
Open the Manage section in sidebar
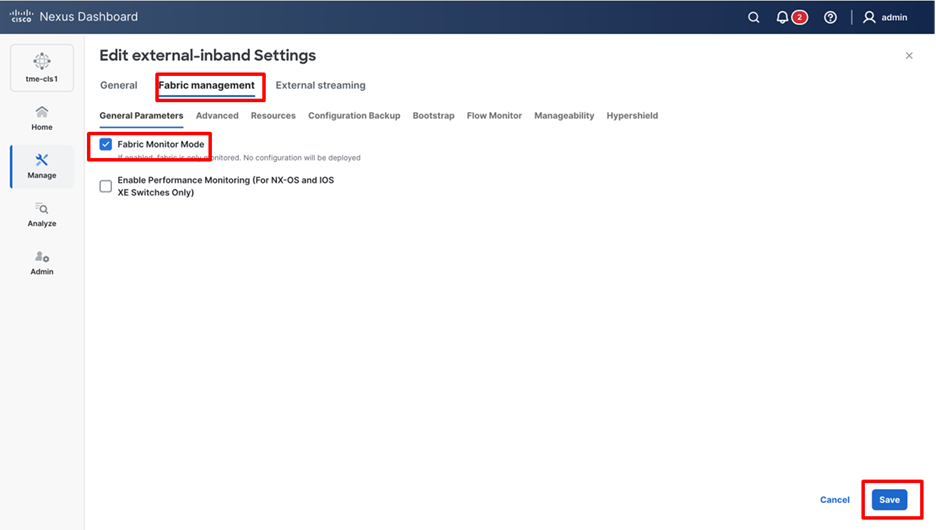[42, 167]
